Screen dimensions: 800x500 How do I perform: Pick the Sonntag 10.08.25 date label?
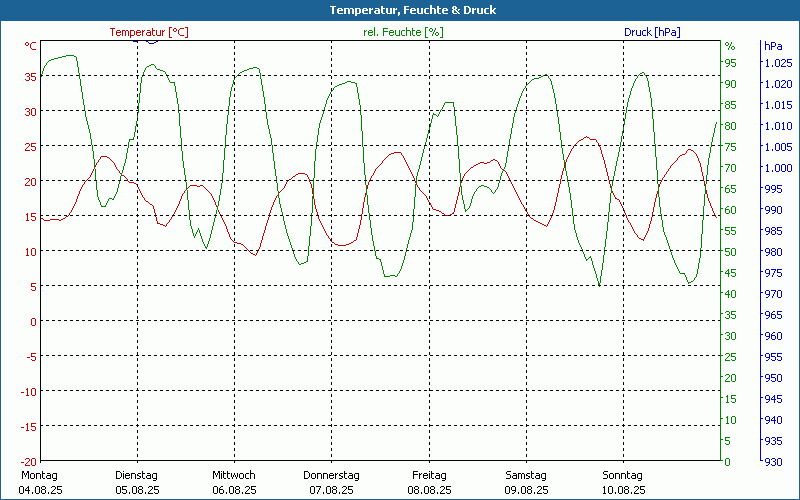pos(623,482)
